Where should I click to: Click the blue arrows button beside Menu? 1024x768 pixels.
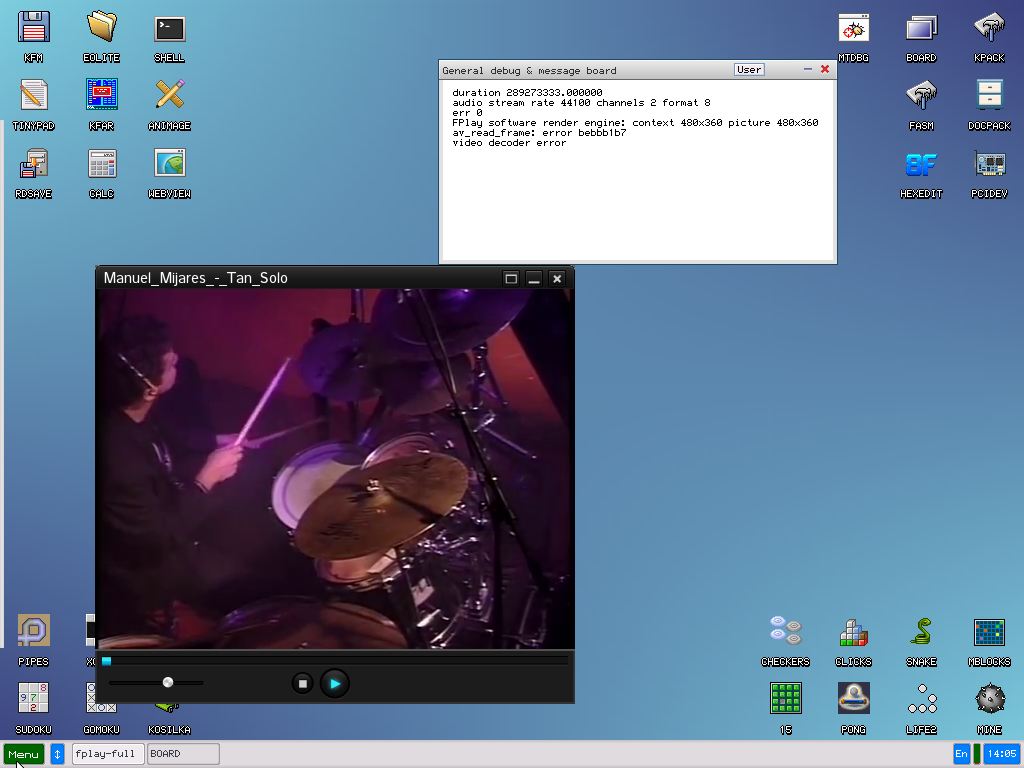coord(57,754)
